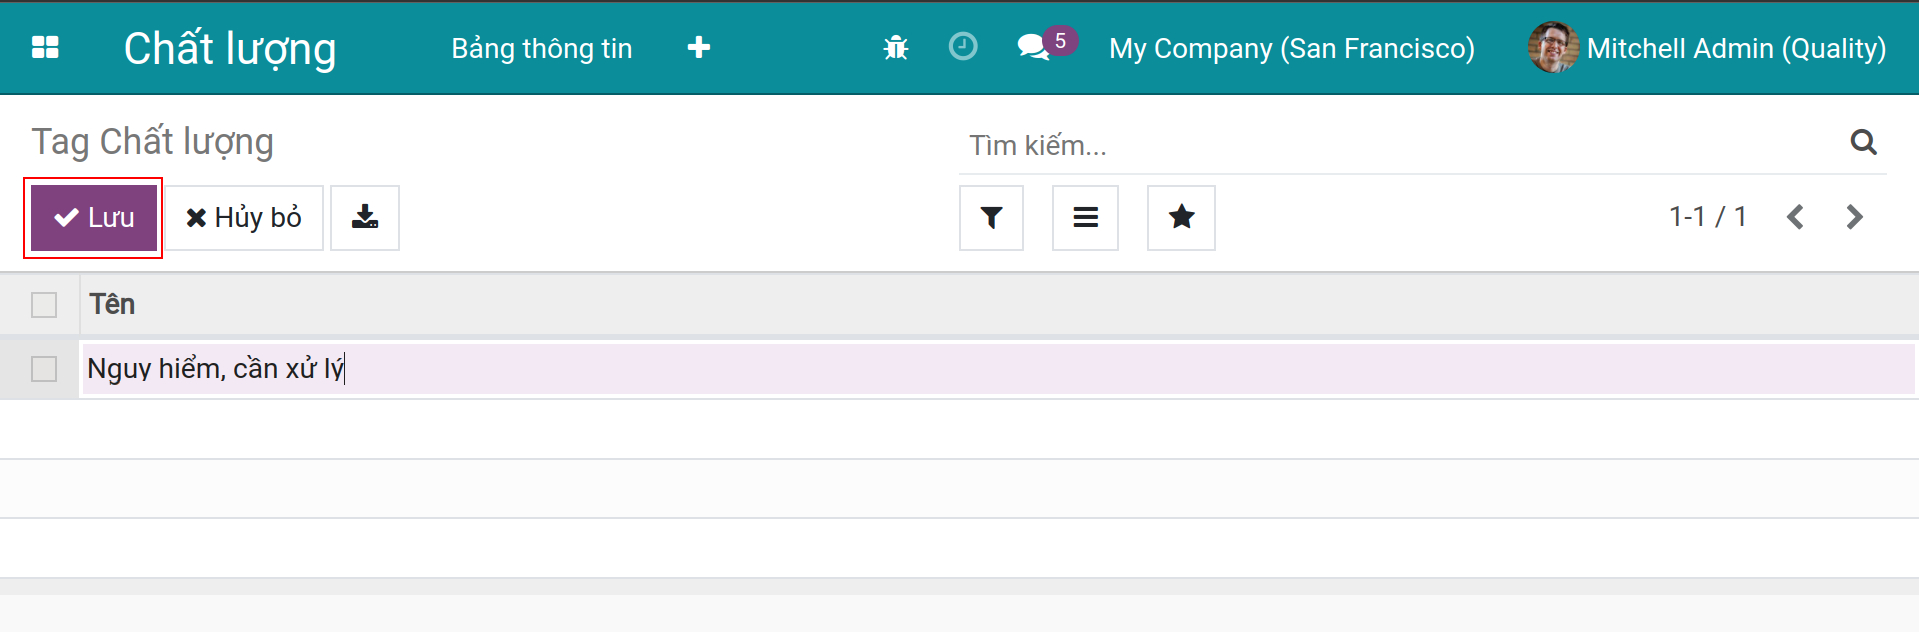This screenshot has width=1919, height=632.
Task: Open the activities clock icon
Action: [x=962, y=47]
